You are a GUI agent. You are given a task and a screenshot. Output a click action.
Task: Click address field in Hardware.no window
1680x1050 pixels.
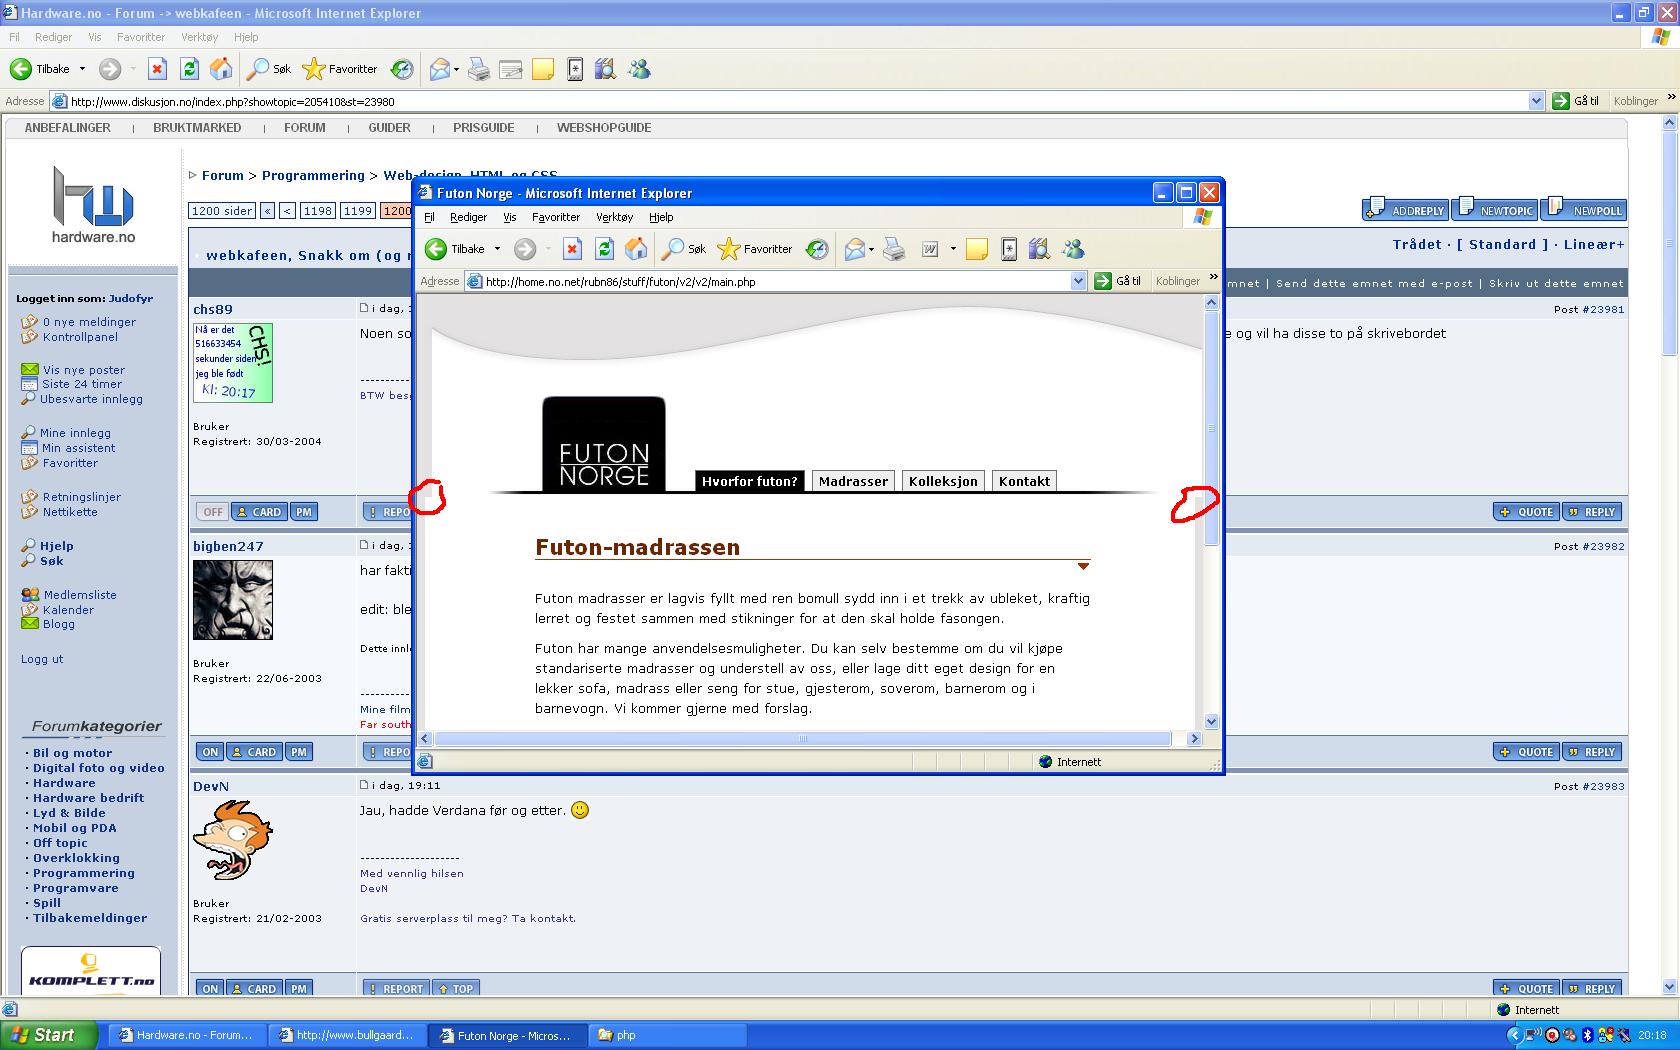(796, 101)
